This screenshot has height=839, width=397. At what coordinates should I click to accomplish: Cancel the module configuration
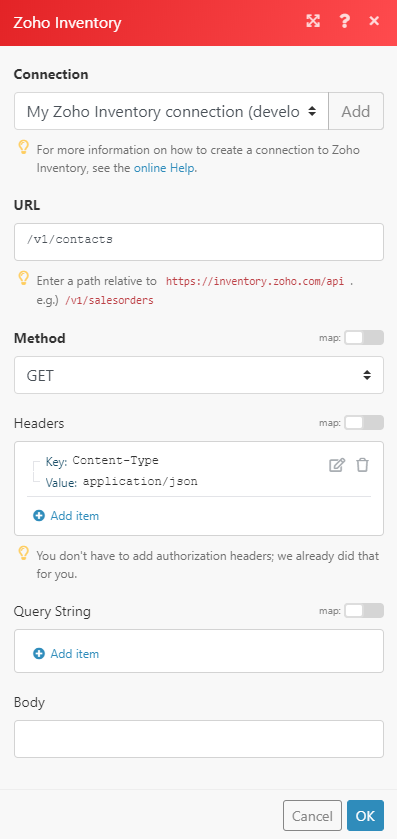click(x=312, y=816)
